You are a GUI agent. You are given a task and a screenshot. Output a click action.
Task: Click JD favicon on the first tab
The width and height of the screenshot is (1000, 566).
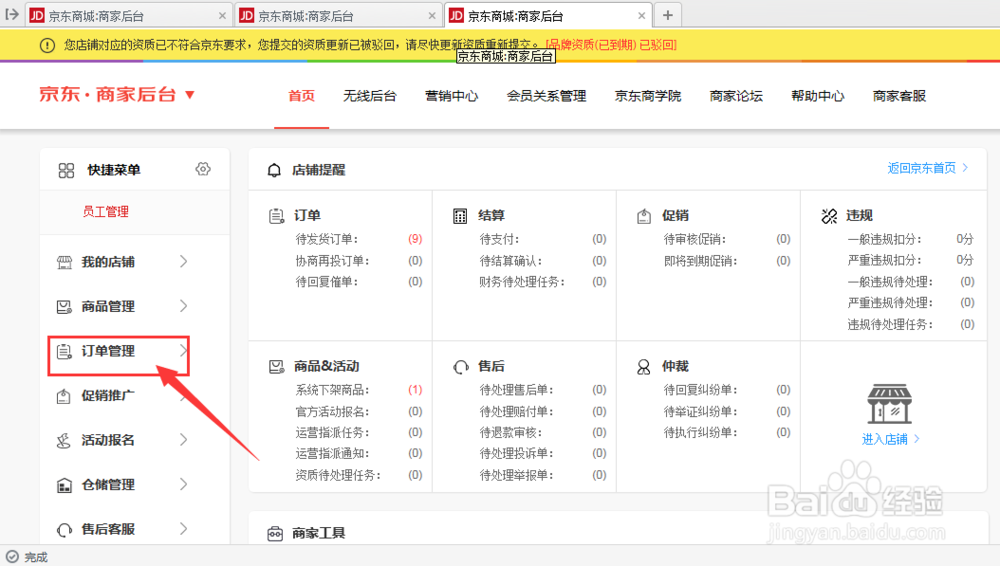(37, 15)
